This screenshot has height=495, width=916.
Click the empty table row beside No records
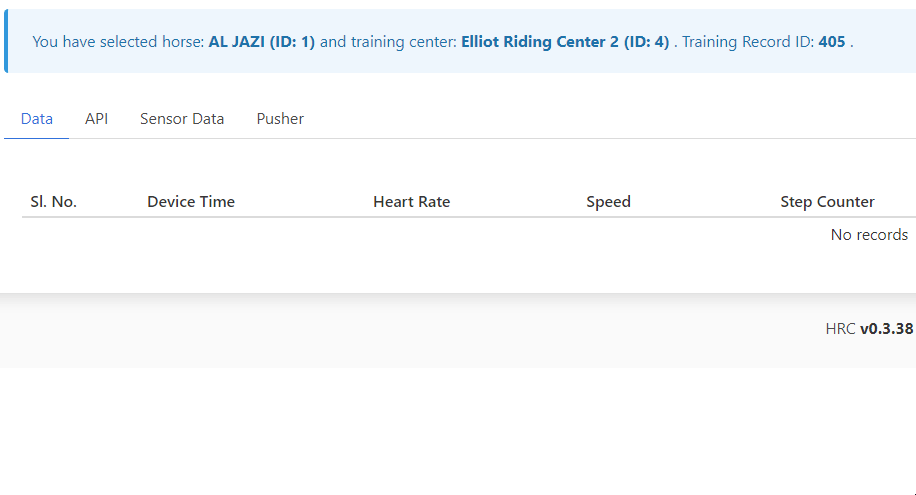400,235
